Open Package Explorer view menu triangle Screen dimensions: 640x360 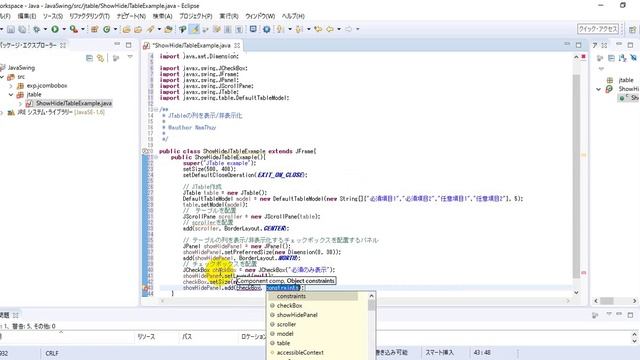point(130,57)
